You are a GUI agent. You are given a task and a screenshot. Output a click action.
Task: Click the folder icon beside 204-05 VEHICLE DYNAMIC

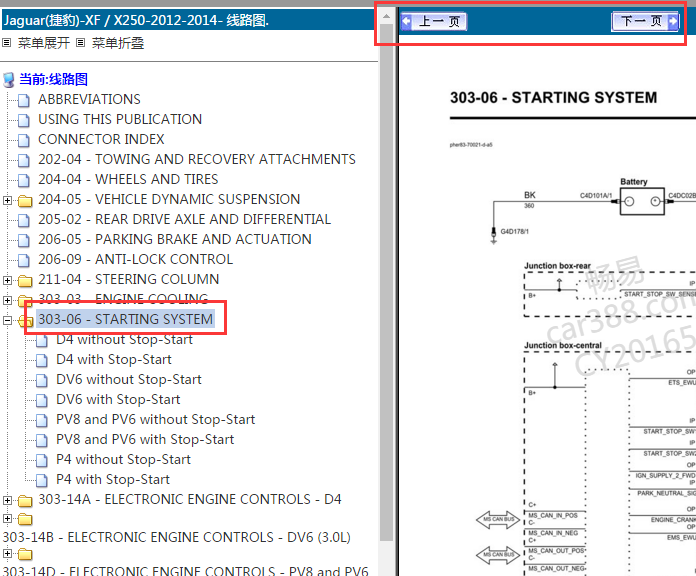click(25, 201)
